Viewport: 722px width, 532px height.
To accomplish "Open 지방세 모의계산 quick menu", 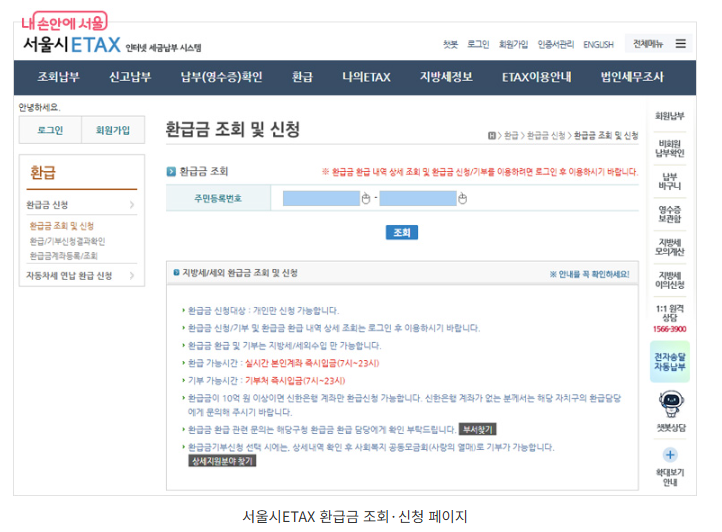I will tap(670, 247).
